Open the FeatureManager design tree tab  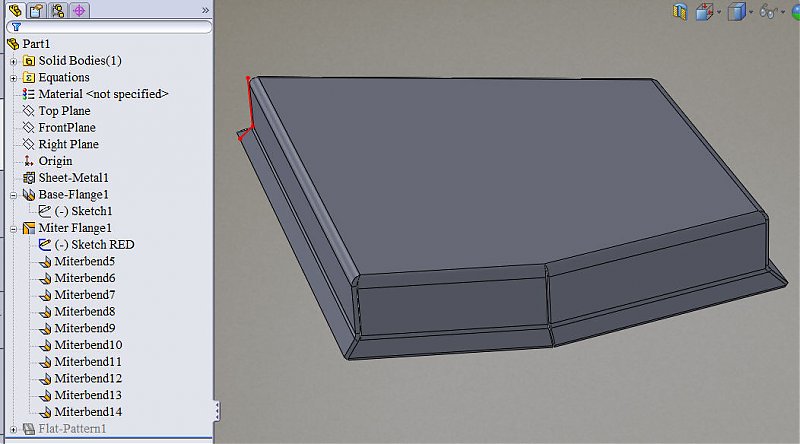click(x=15, y=10)
